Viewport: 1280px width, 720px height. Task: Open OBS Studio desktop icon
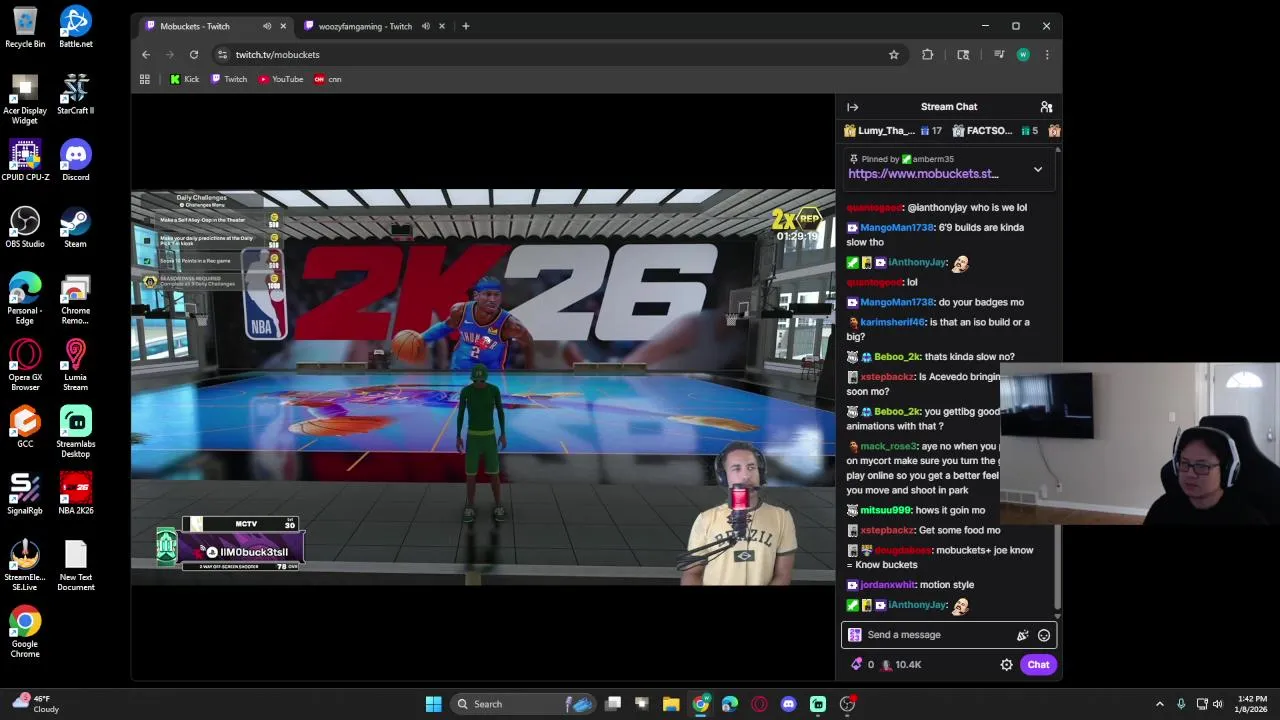(x=25, y=228)
